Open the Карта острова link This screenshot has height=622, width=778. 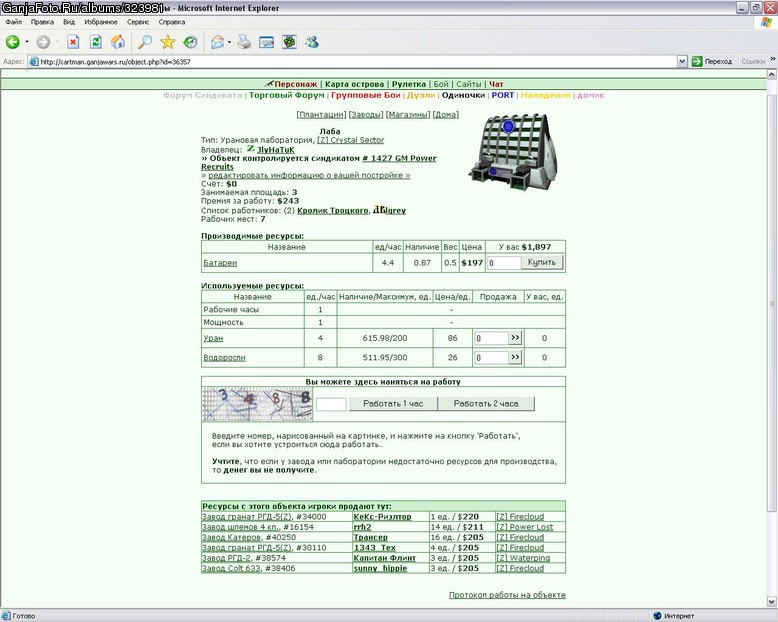[354, 84]
